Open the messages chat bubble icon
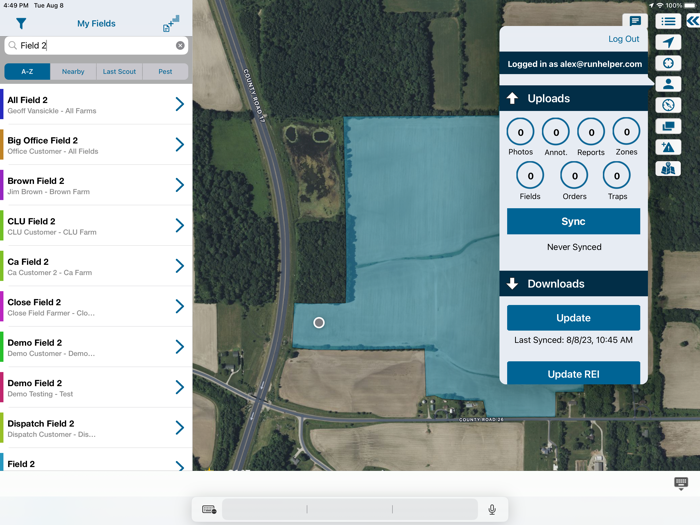Image resolution: width=700 pixels, height=525 pixels. pyautogui.click(x=635, y=21)
